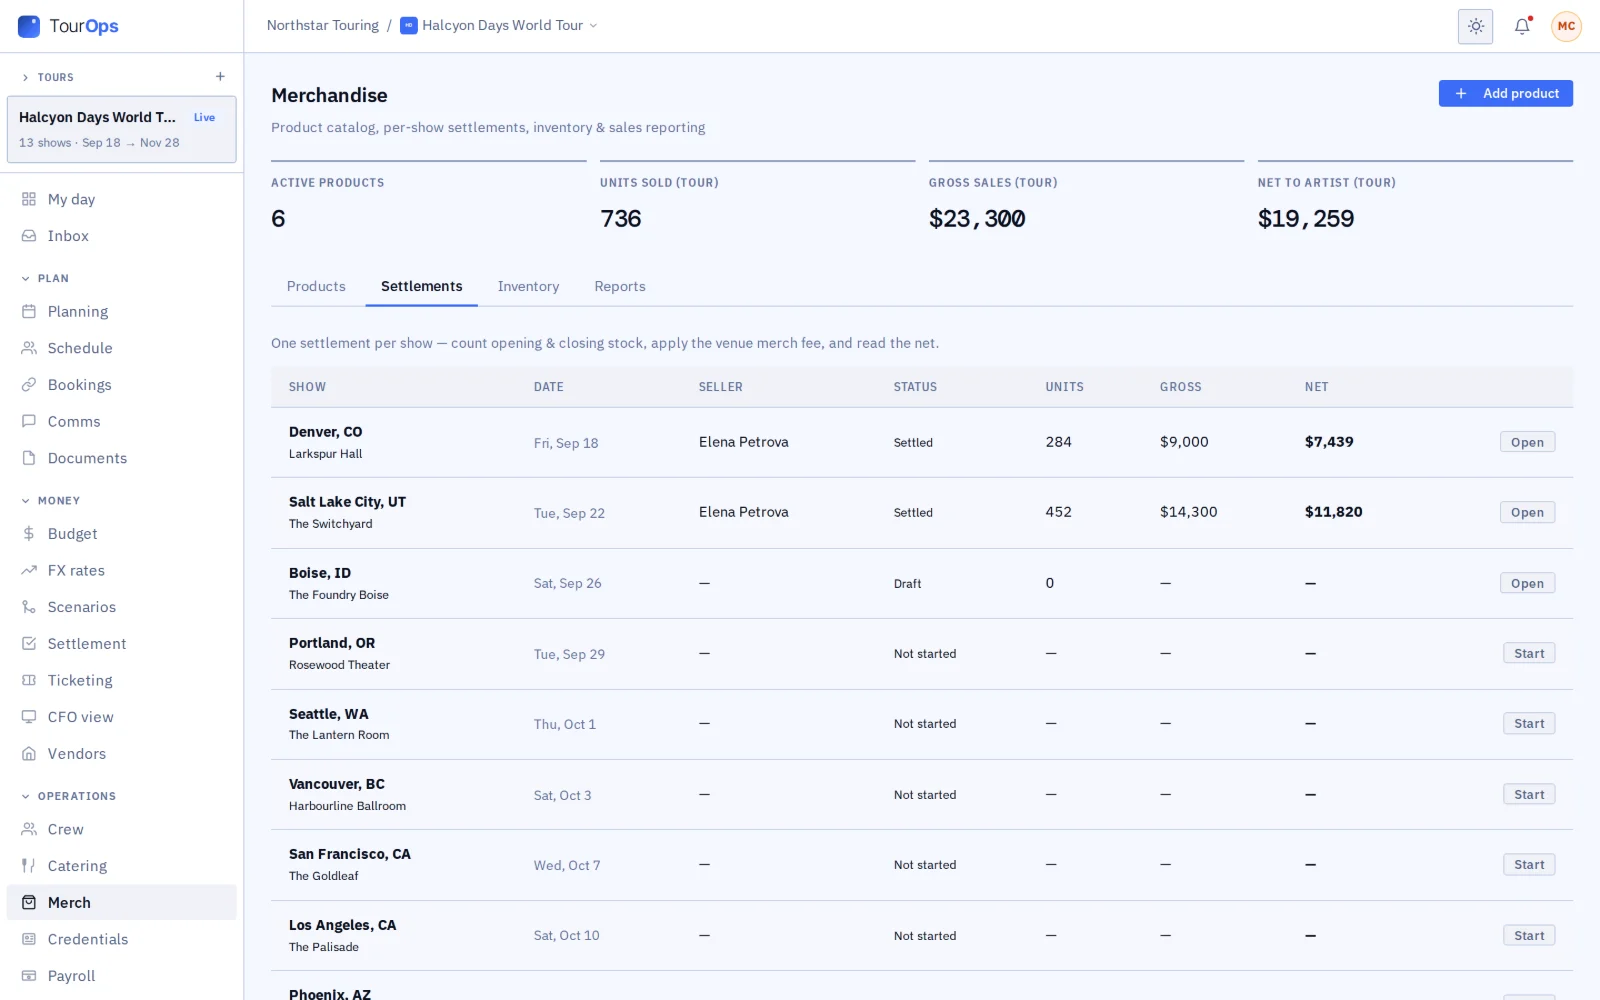
Task: Collapse the PLAN sidebar group
Action: 25,279
